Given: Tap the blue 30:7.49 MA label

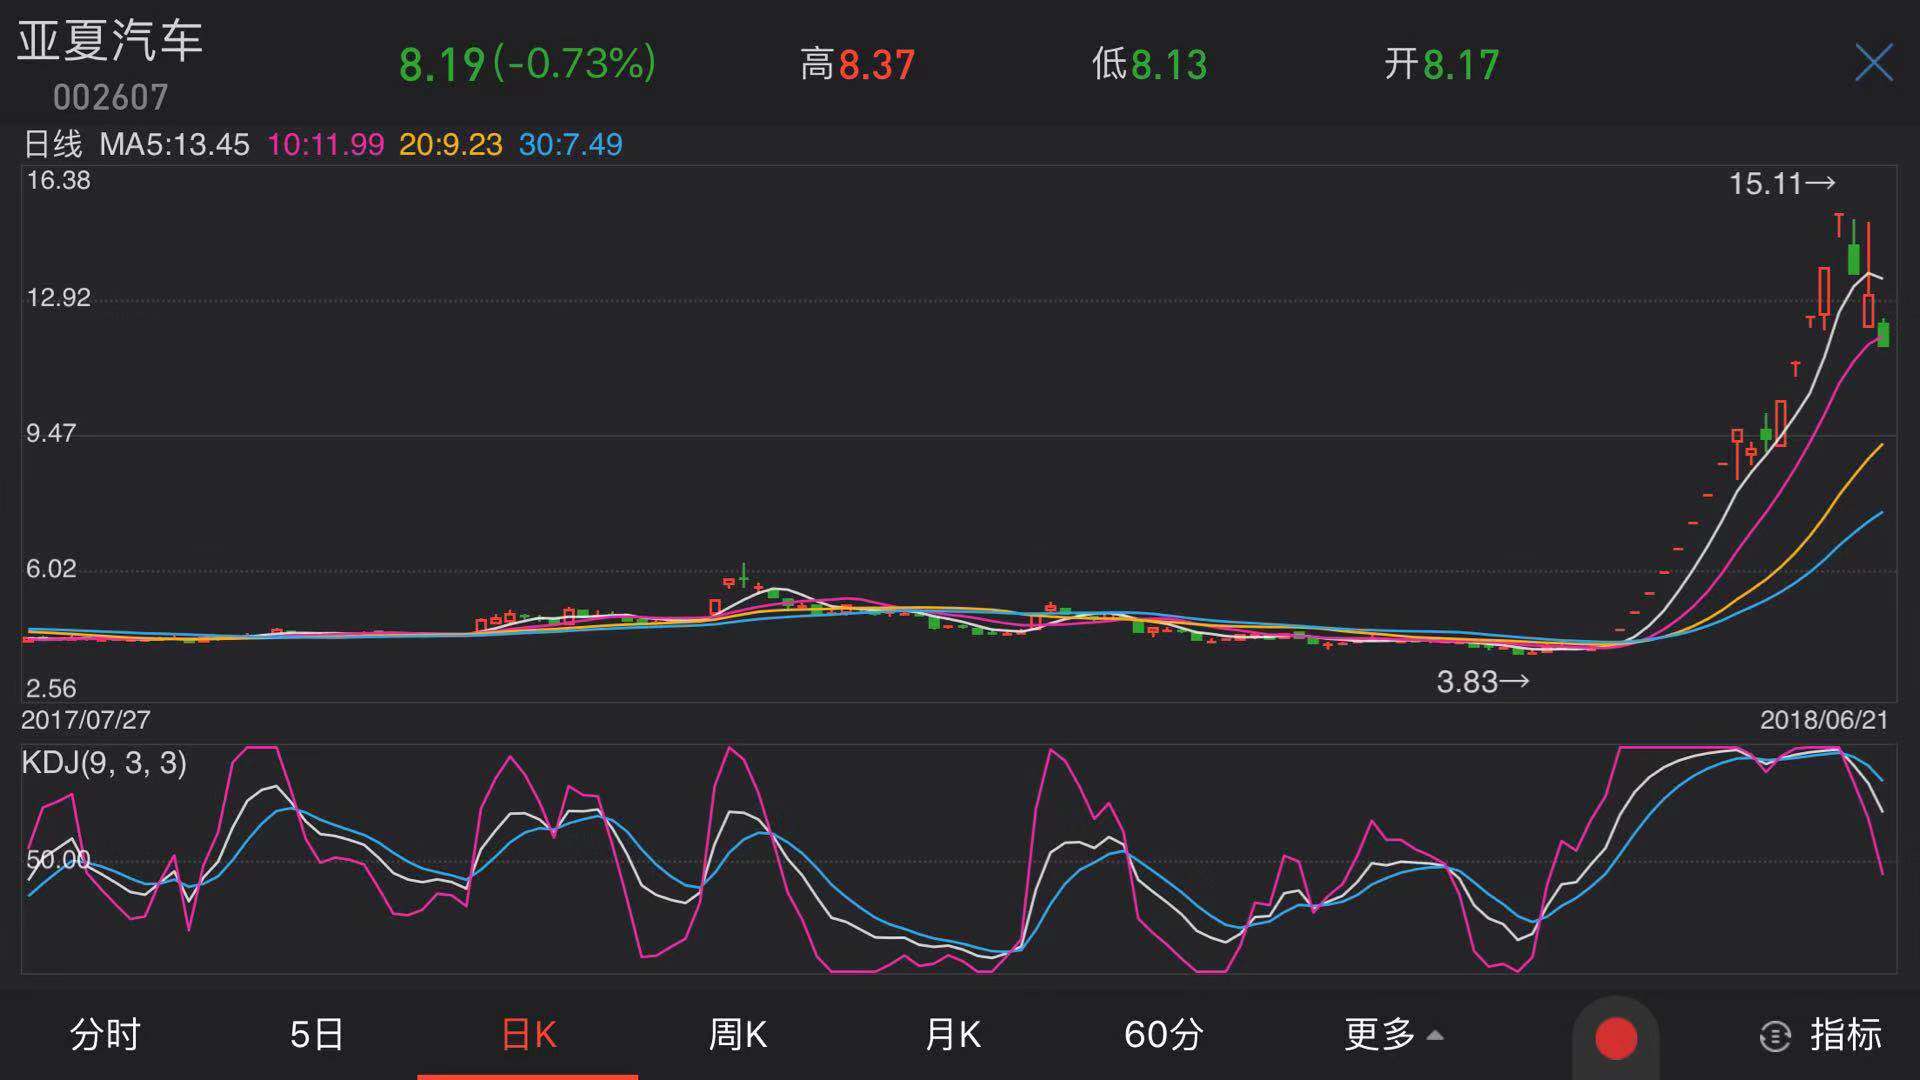Looking at the screenshot, I should [x=570, y=144].
